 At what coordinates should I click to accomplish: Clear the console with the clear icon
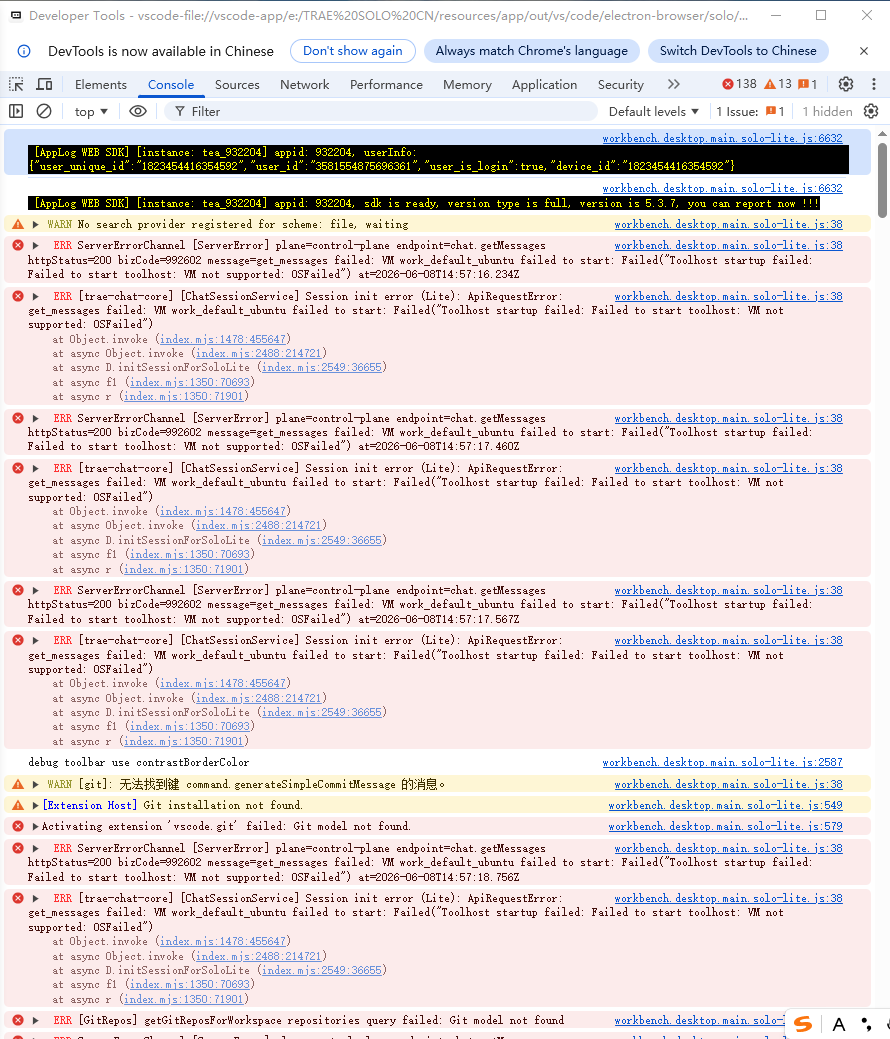[x=44, y=111]
